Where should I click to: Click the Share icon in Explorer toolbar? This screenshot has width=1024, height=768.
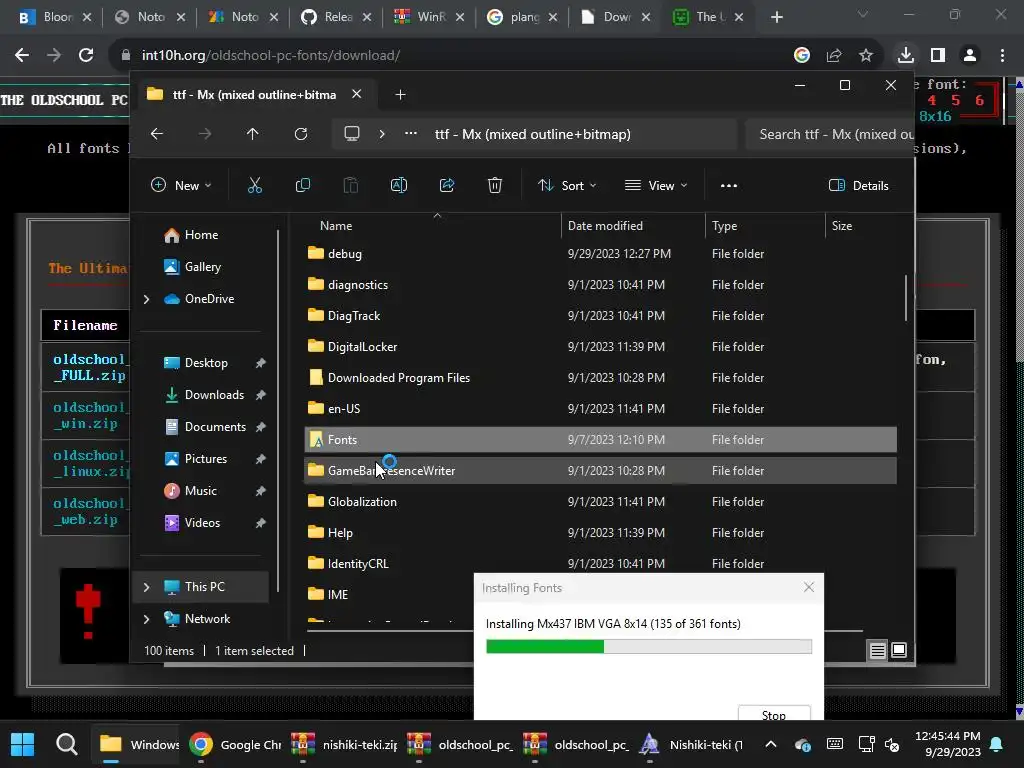[447, 185]
